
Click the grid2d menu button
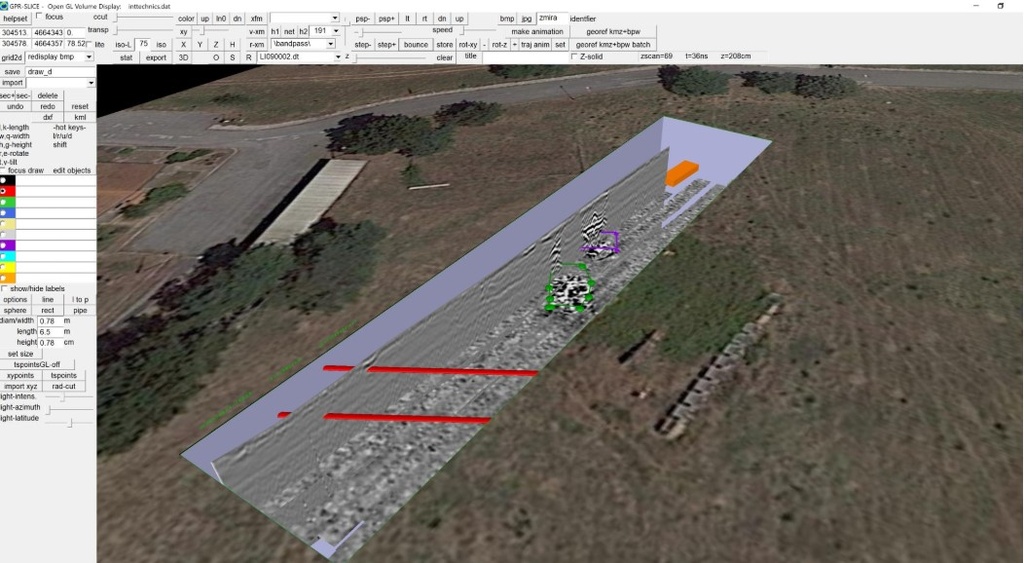coord(12,58)
